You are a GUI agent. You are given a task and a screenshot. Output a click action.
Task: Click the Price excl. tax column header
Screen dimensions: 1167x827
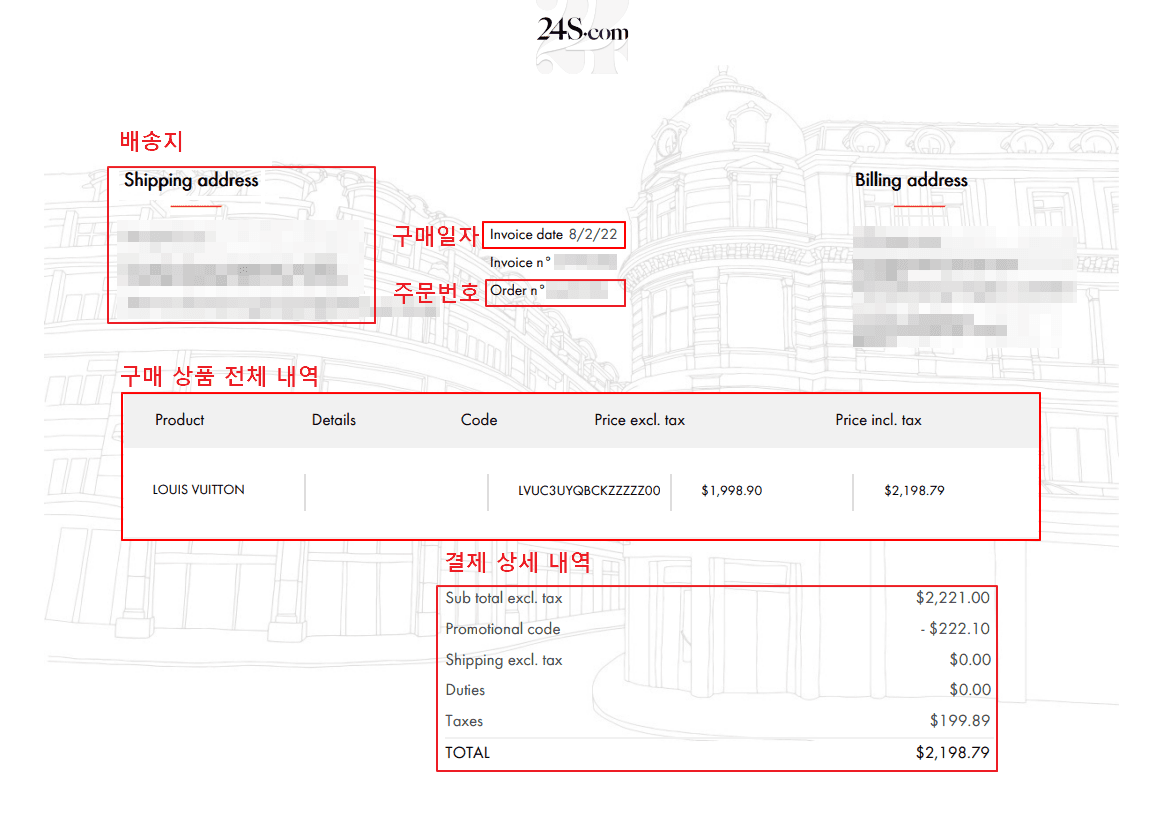(639, 420)
